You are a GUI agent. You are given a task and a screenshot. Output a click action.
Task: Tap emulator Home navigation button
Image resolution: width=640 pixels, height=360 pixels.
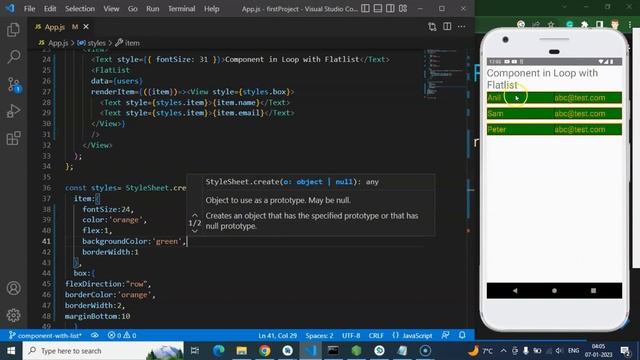point(554,291)
